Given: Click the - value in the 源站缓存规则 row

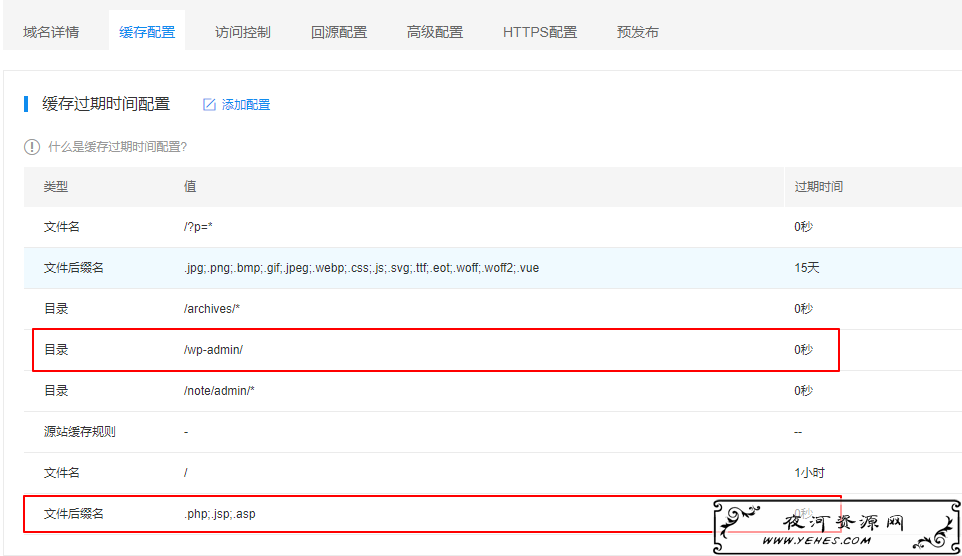Looking at the screenshot, I should coord(186,432).
